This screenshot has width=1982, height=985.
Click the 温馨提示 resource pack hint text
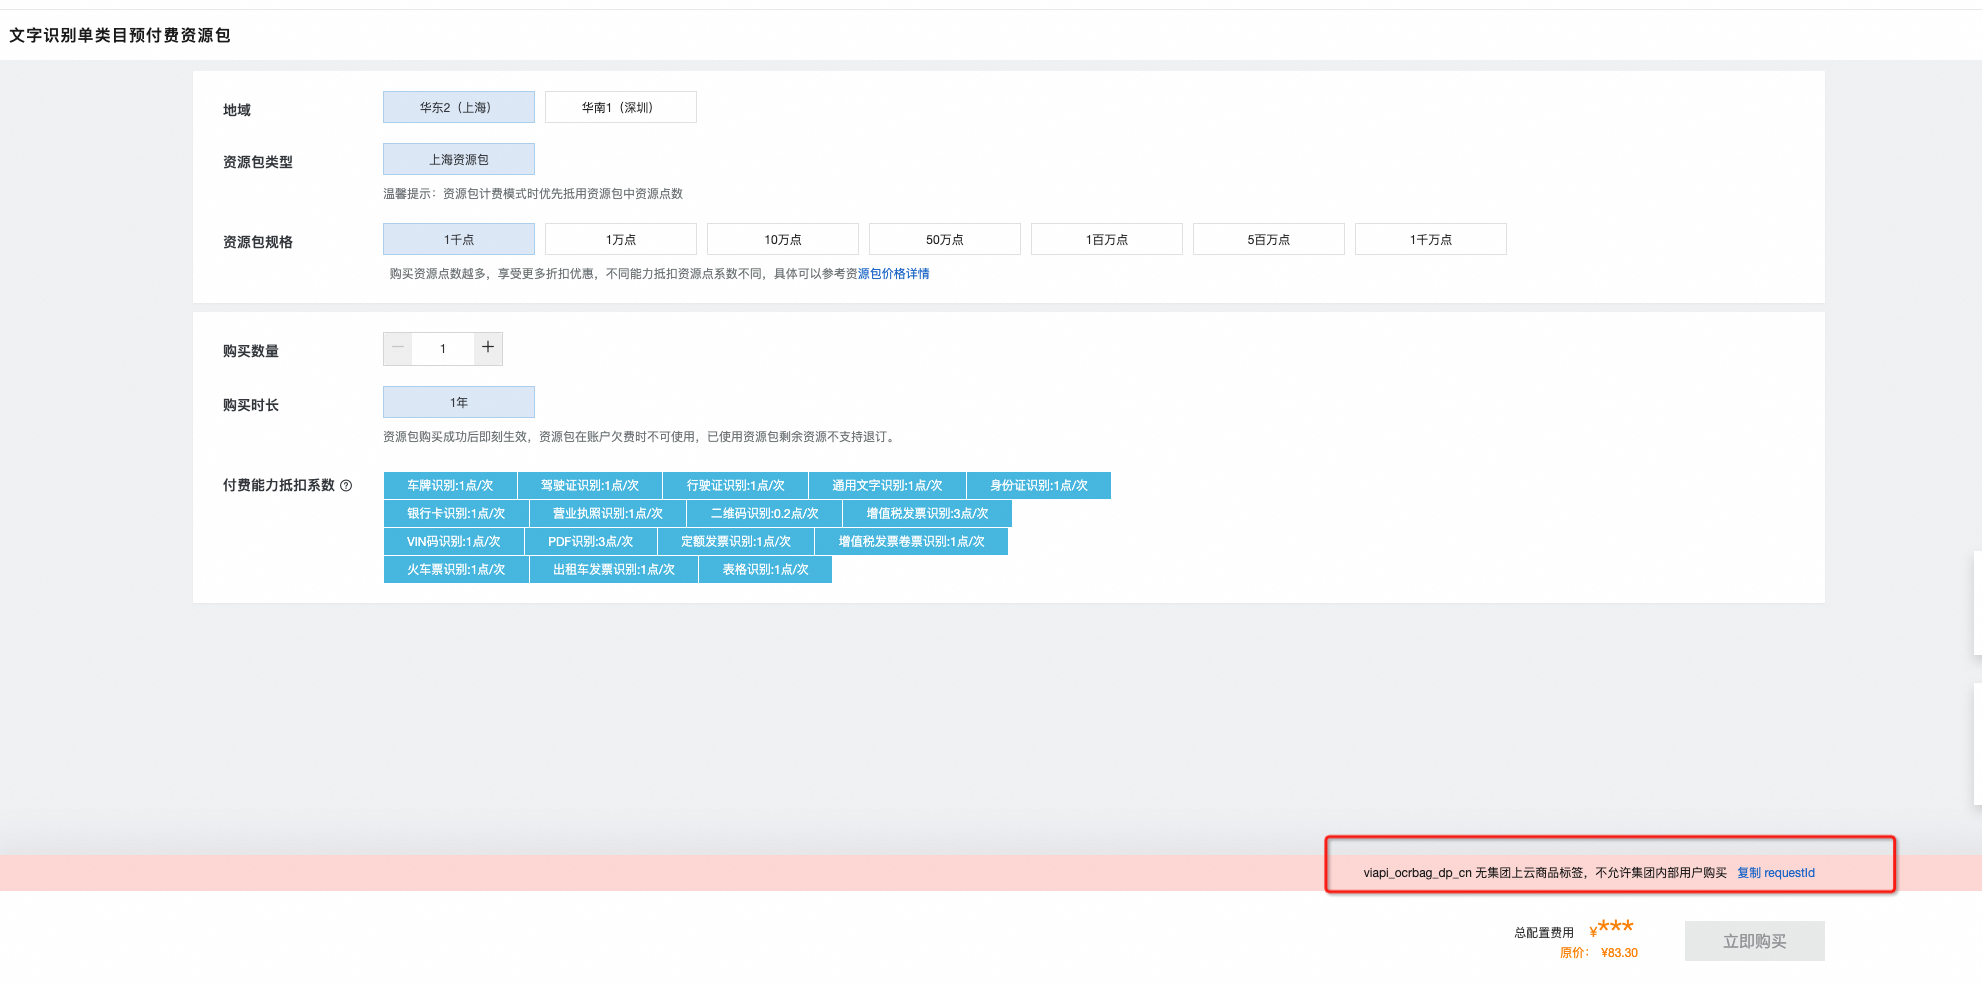click(x=533, y=194)
